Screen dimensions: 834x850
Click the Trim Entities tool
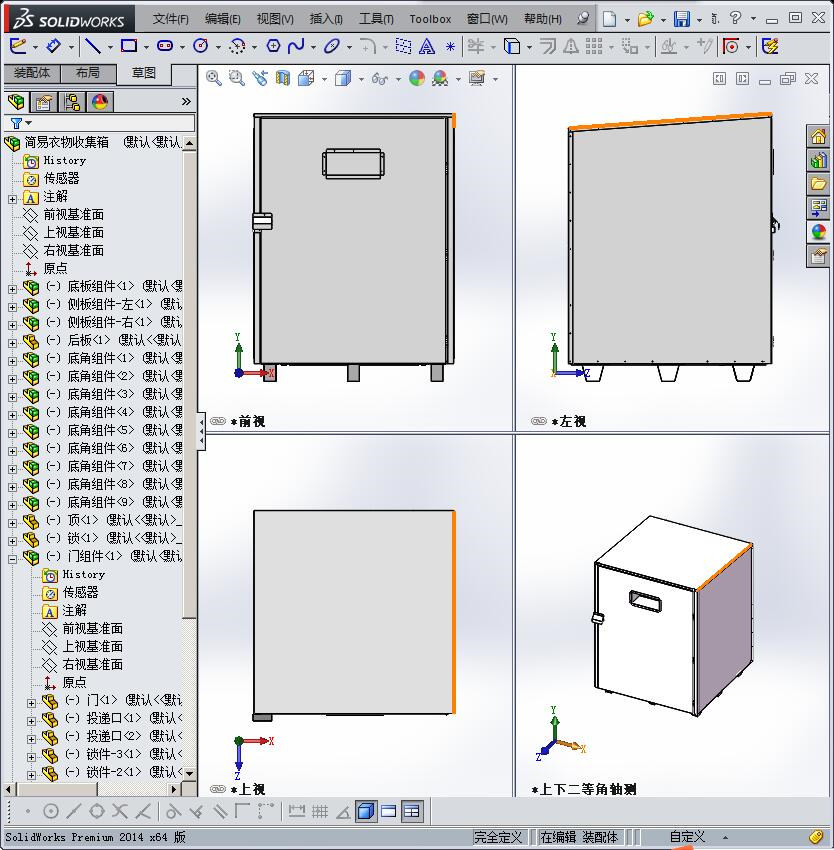pyautogui.click(x=476, y=47)
